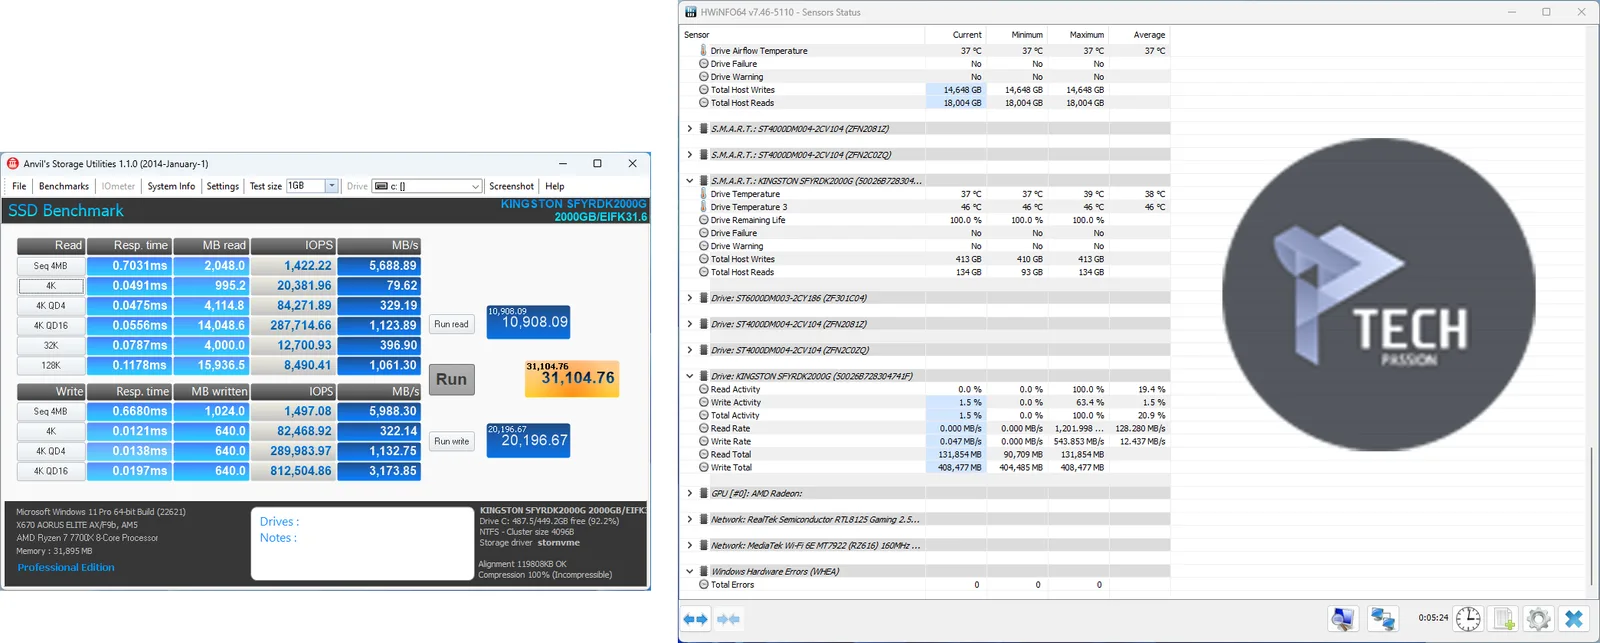Click the big Run button
Viewport: 1600px width, 643px height.
451,379
